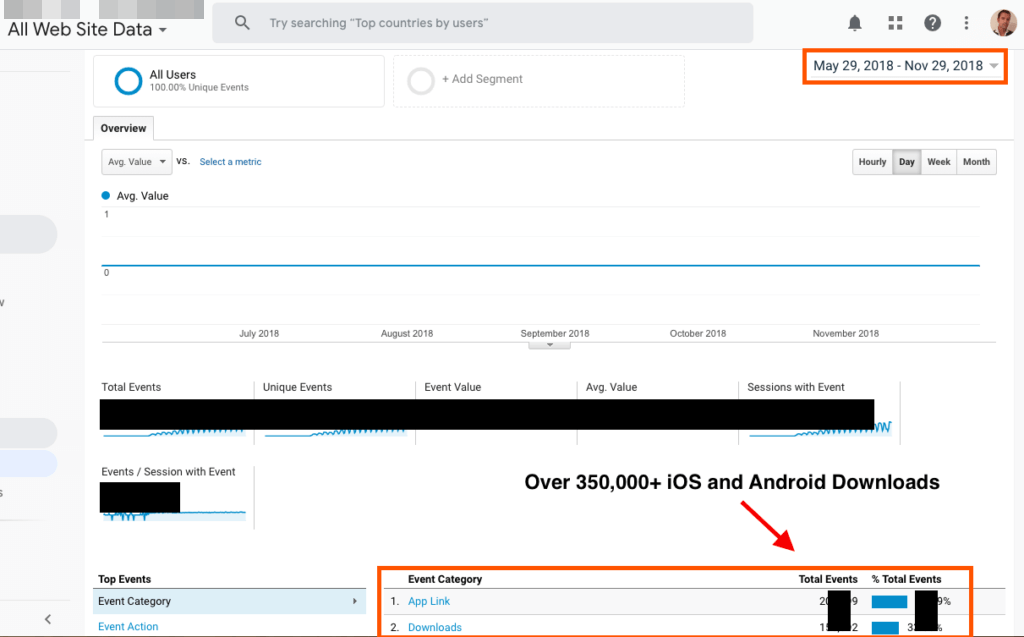1024x637 pixels.
Task: Open the App Link event category
Action: click(x=429, y=601)
